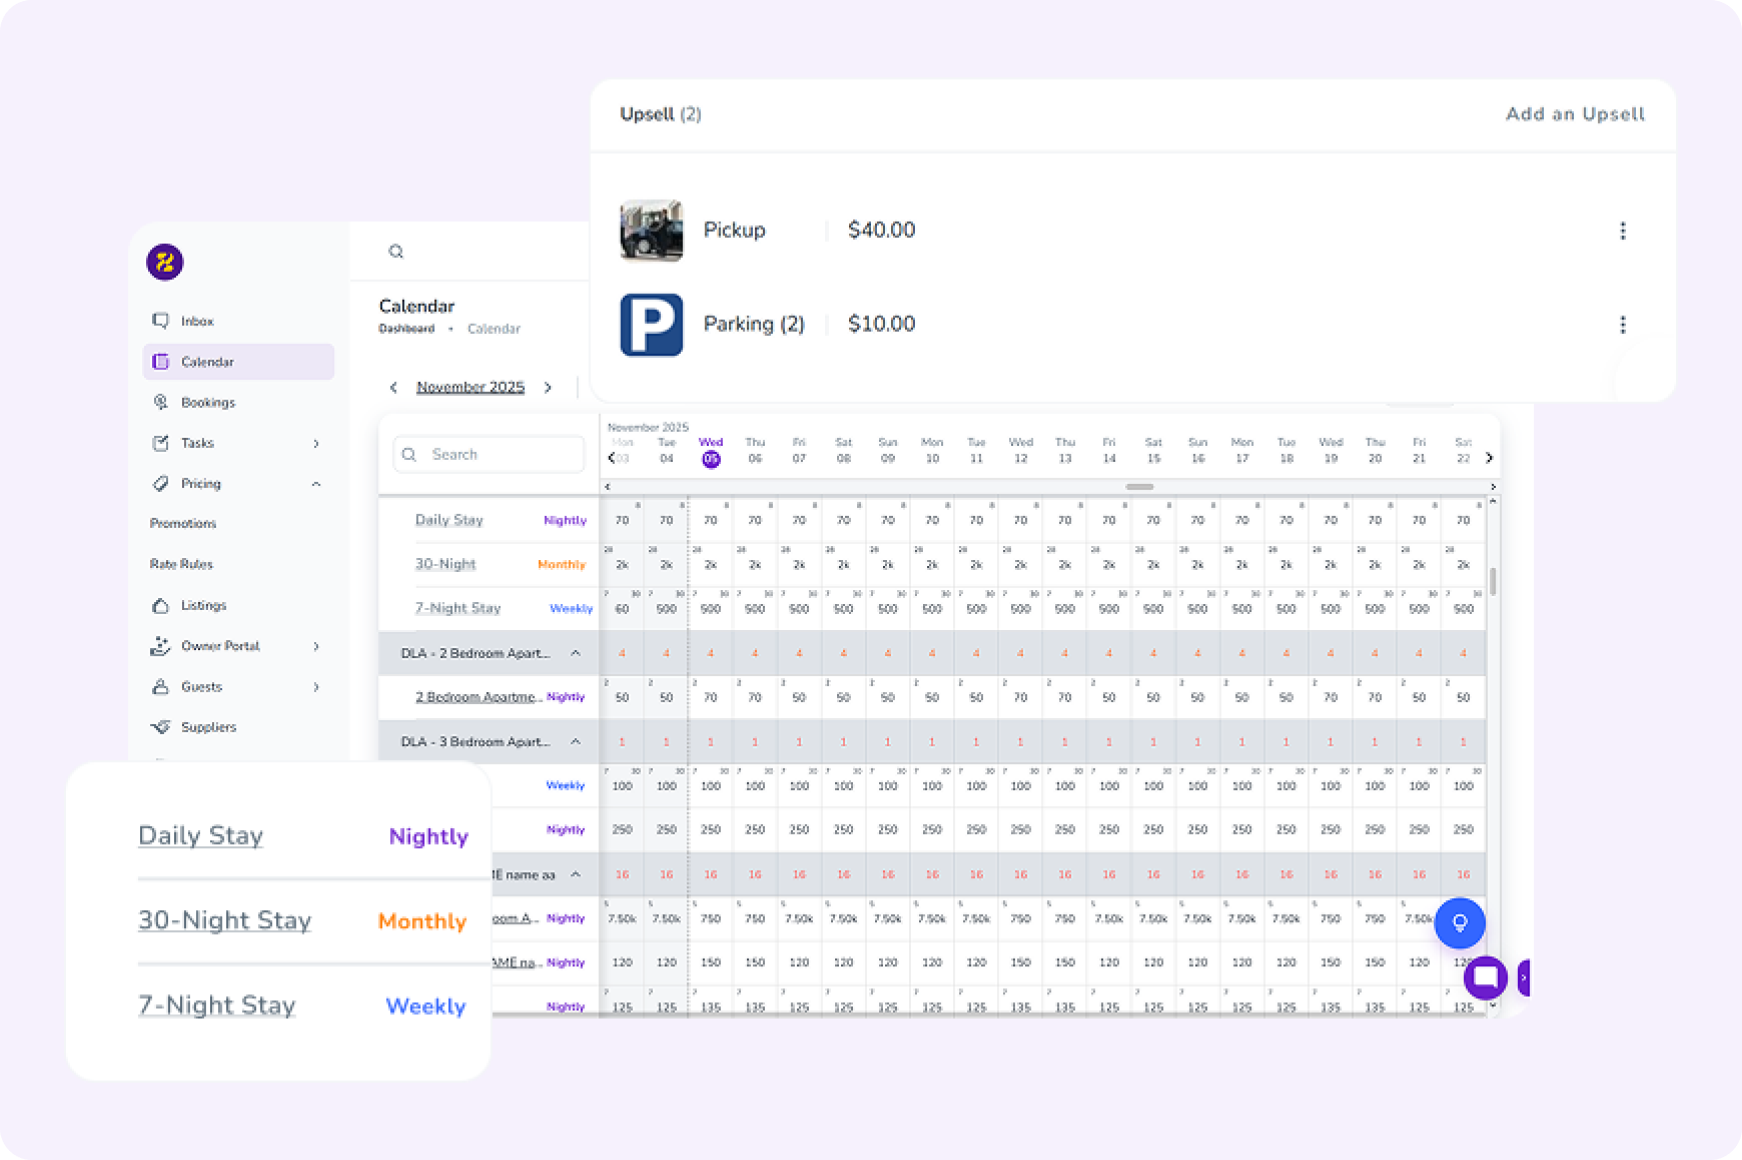Open Parking upsell three-dot menu
The image size is (1742, 1160).
click(x=1622, y=325)
